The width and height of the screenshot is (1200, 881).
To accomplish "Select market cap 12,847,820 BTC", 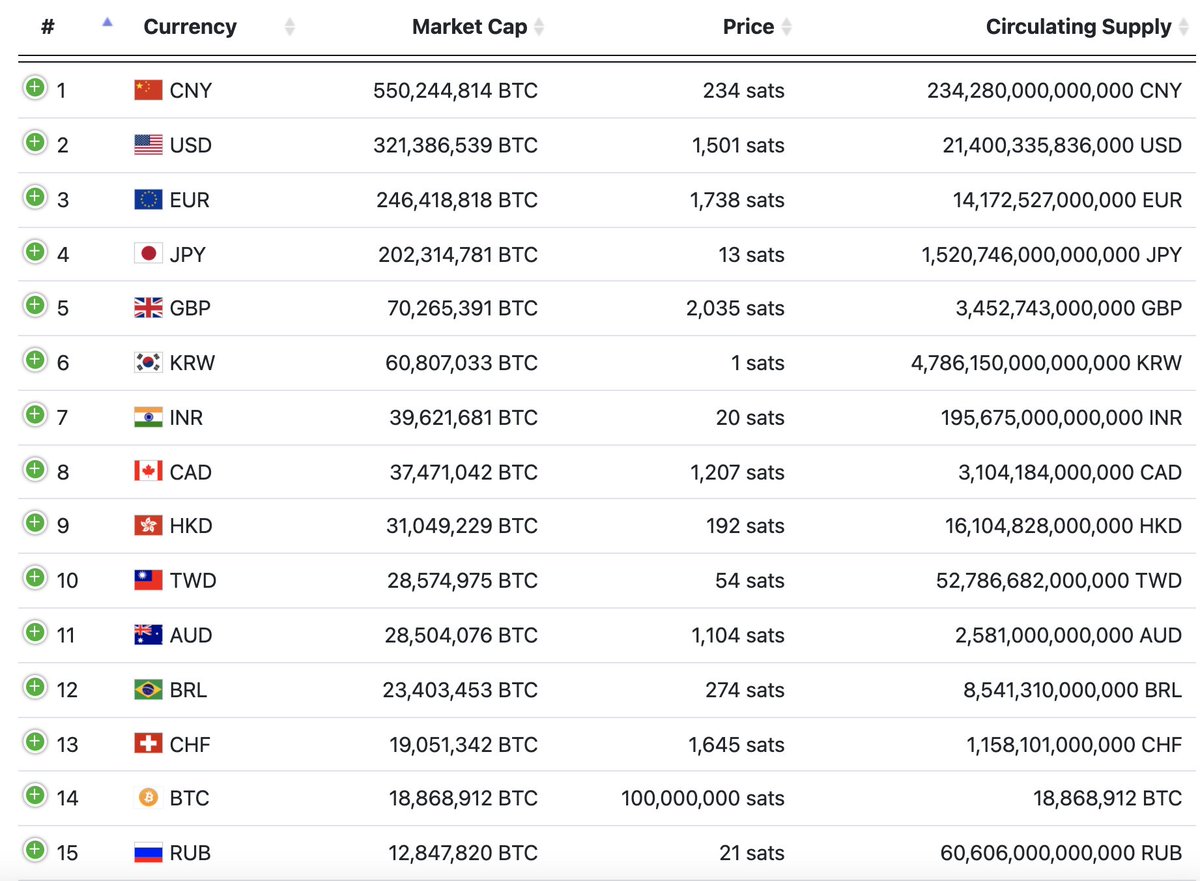I will 463,853.
